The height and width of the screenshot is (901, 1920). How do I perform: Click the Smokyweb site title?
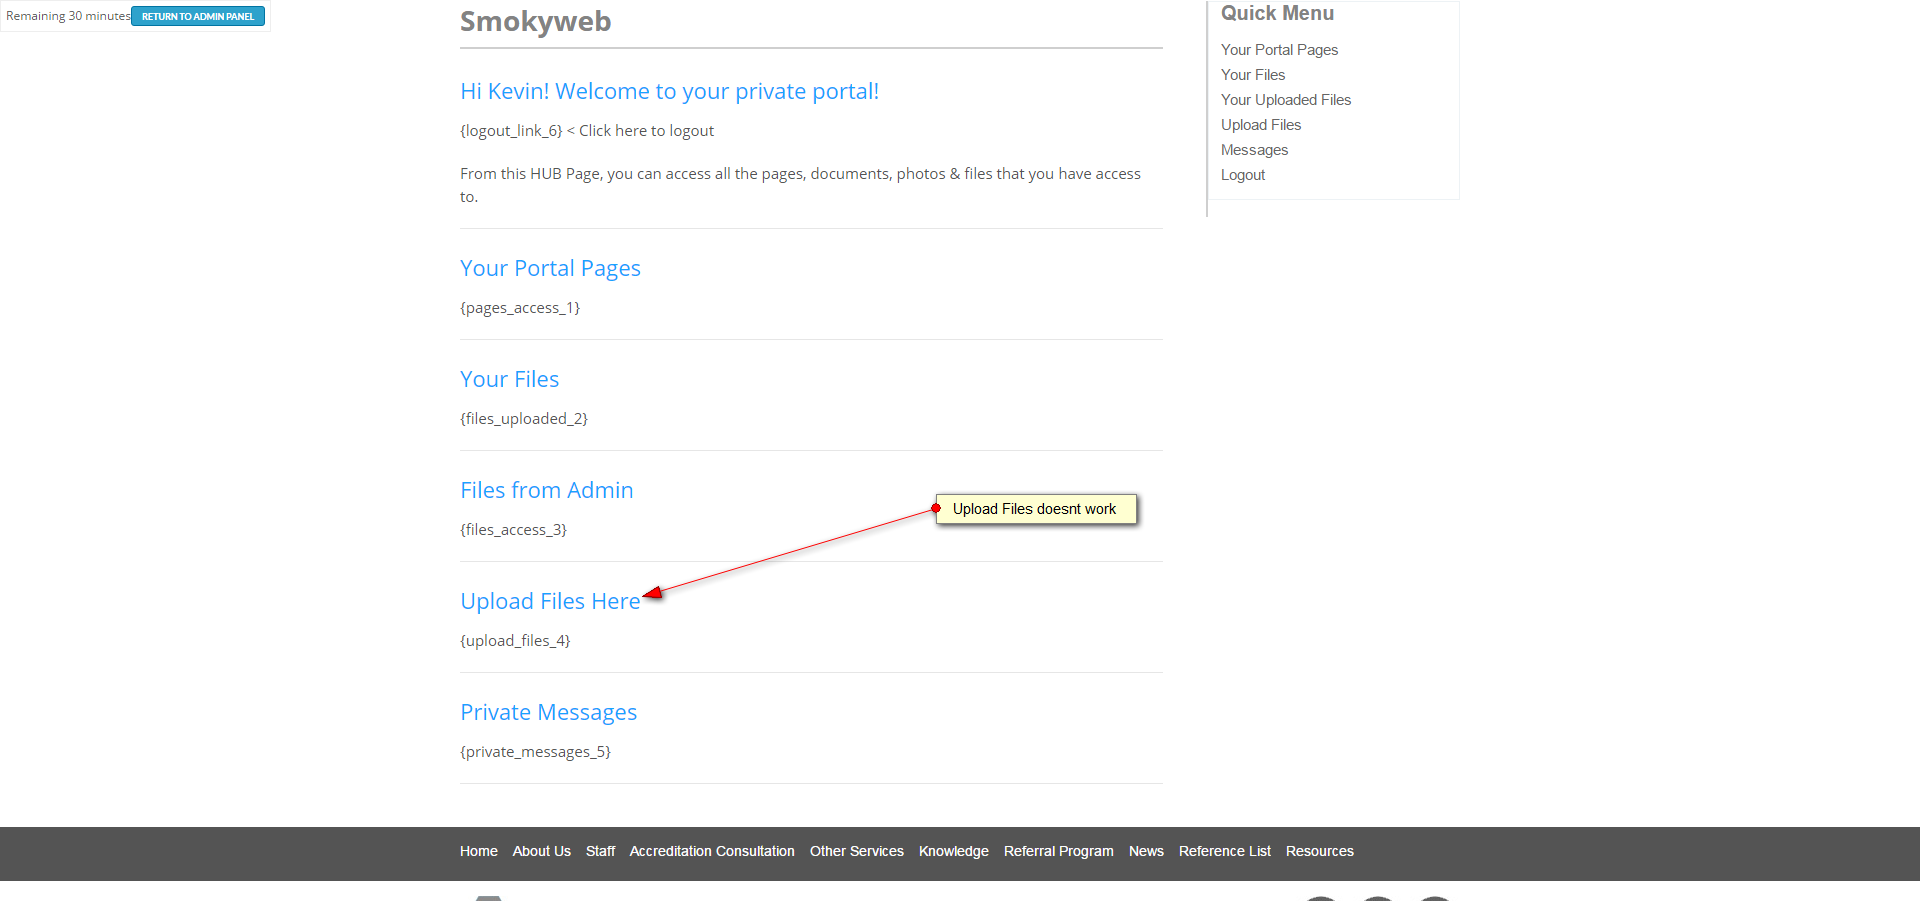(535, 21)
